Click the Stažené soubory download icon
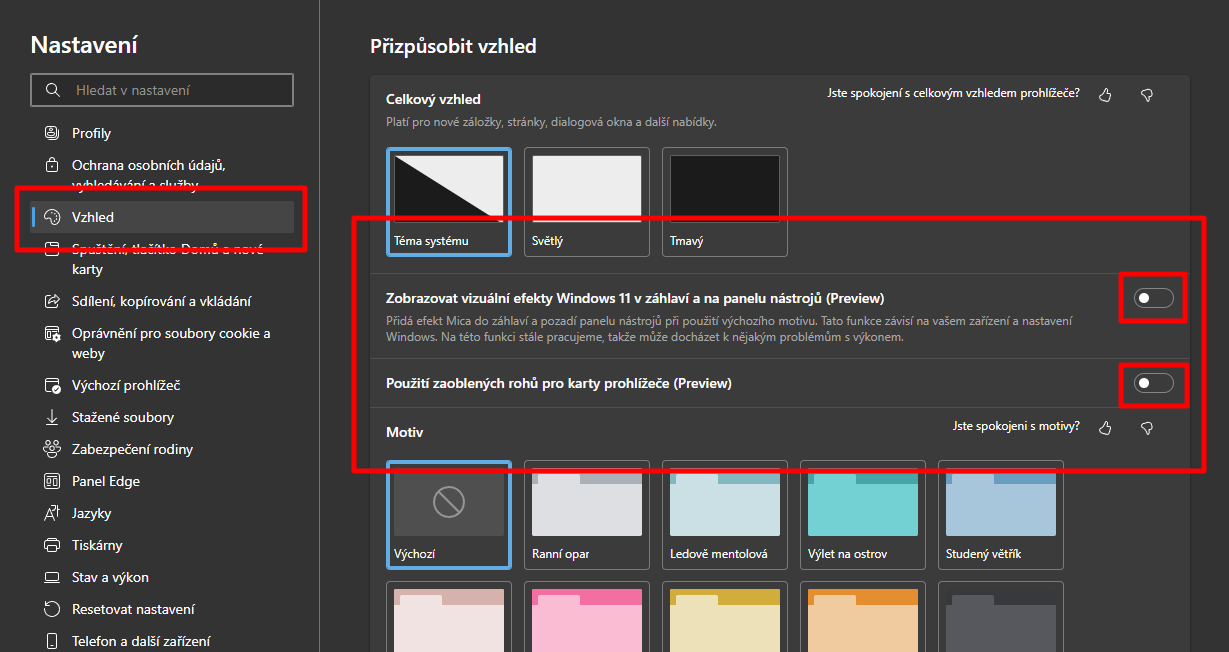 (53, 417)
